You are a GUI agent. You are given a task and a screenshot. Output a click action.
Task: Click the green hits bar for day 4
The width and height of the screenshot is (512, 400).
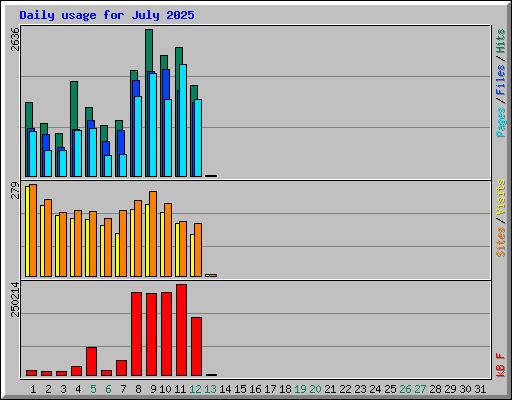(x=74, y=105)
